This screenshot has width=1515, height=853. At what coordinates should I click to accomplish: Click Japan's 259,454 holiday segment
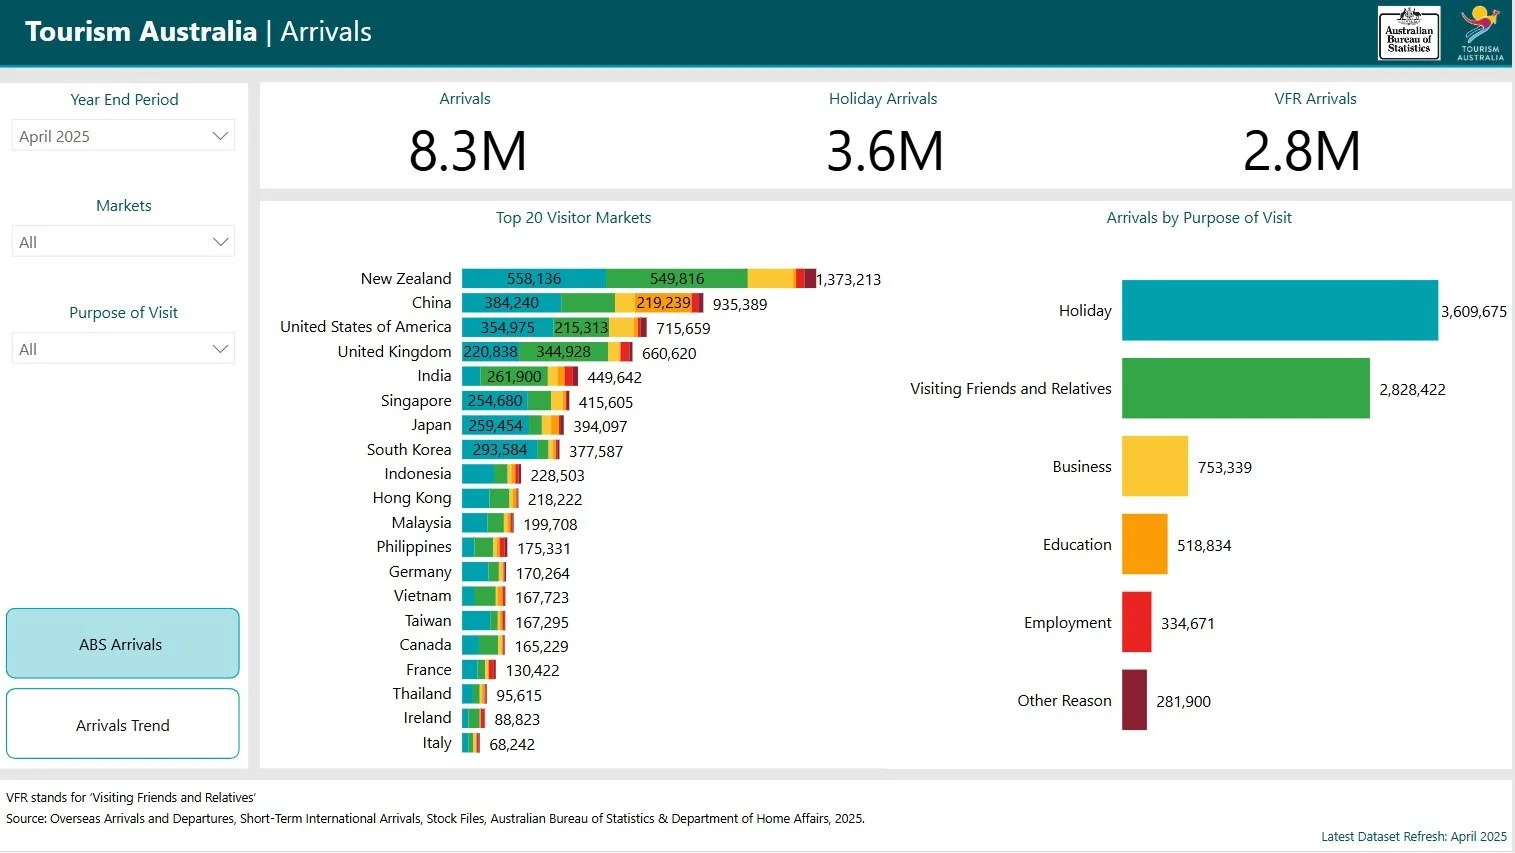tap(495, 426)
